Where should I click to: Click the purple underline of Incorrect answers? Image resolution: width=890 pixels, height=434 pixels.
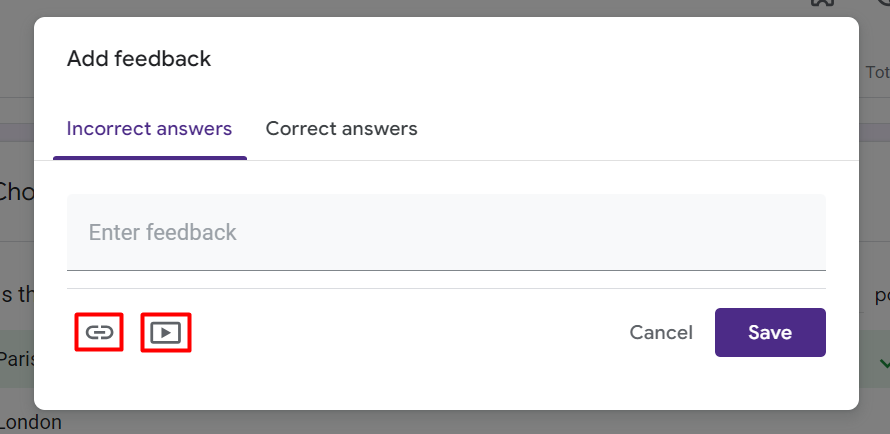[149, 157]
